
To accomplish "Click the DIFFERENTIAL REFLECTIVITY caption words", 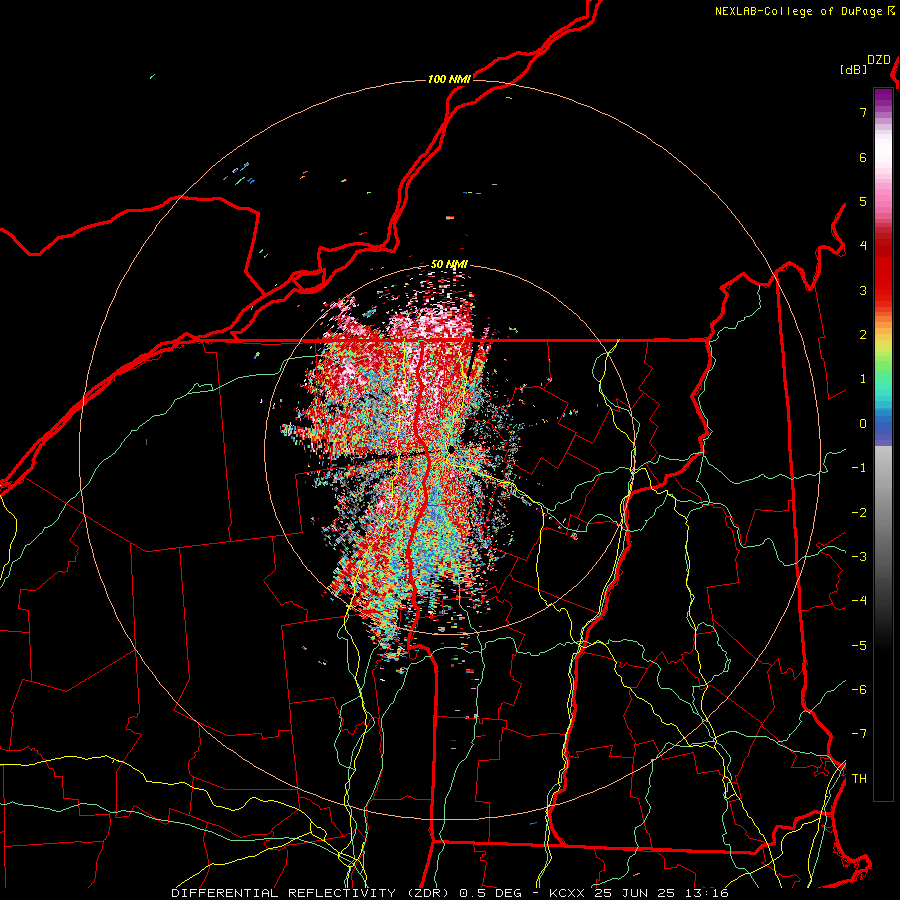I will 284,893.
